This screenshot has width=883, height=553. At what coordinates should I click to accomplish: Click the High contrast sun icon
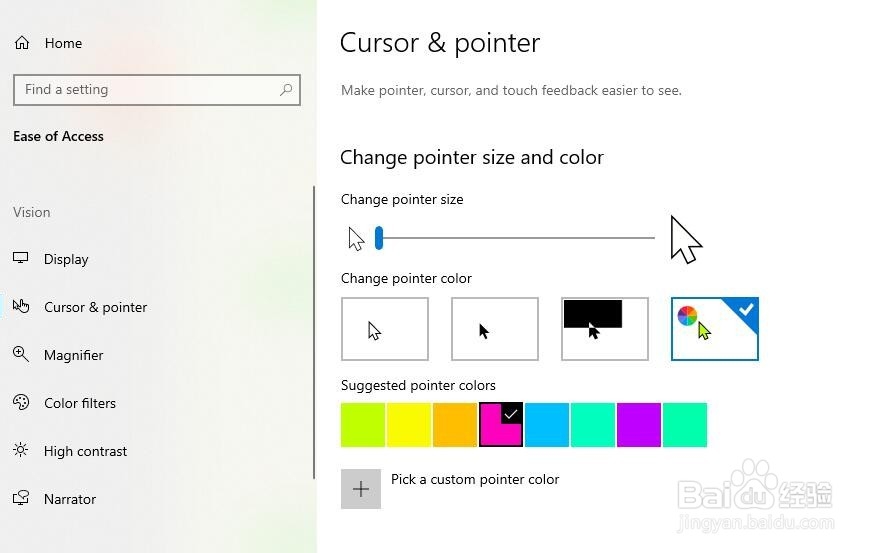21,451
